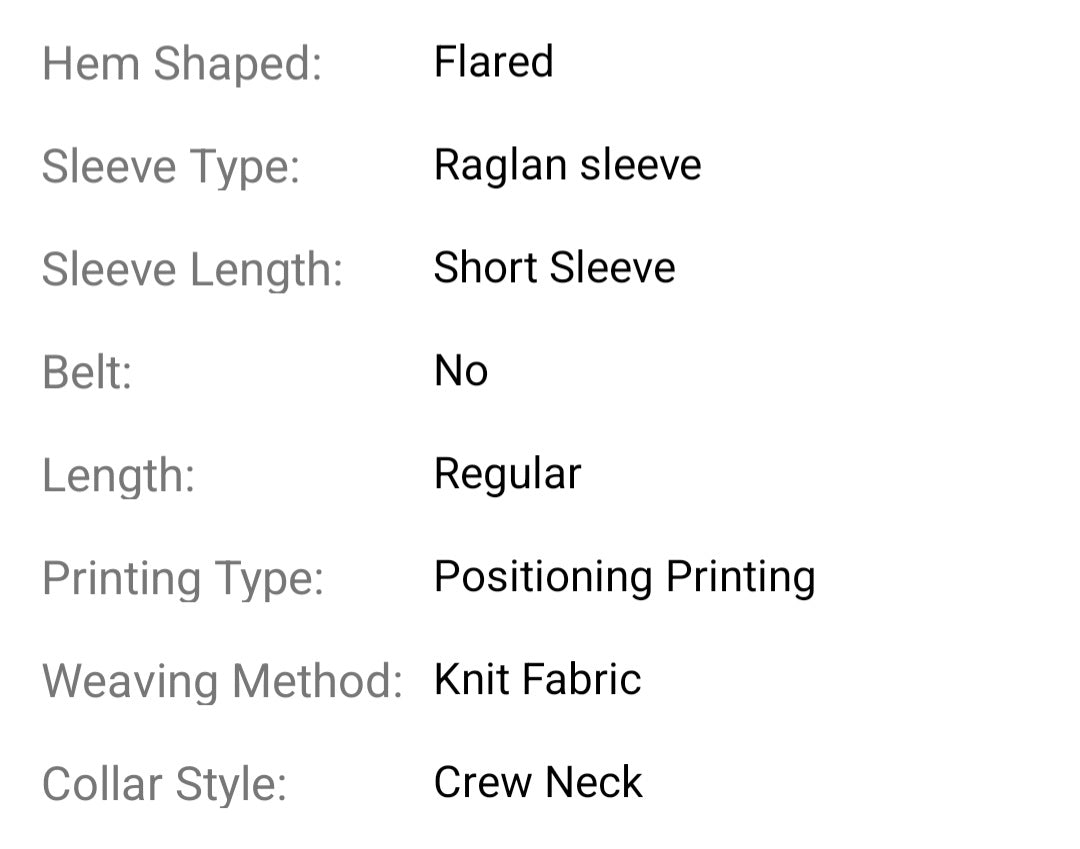
Task: Select the "Flared" hem value
Action: (x=493, y=62)
